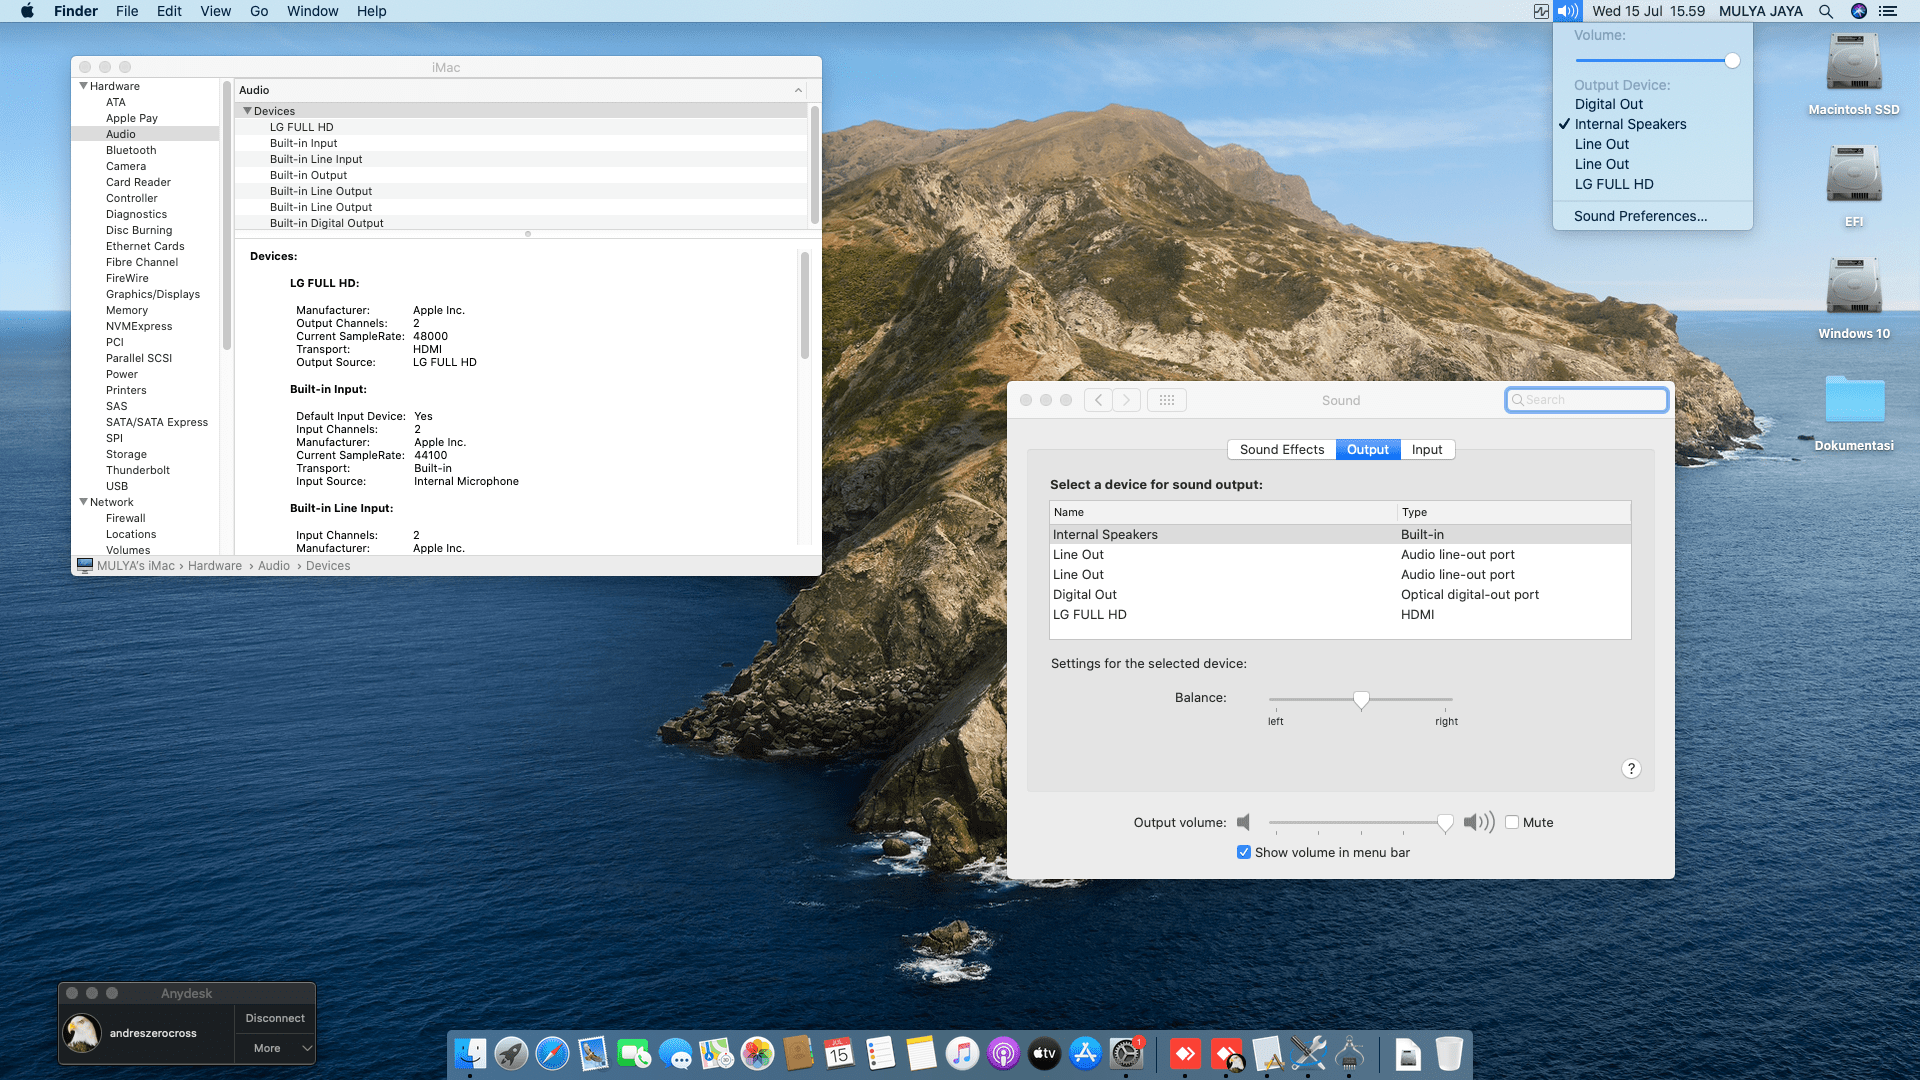This screenshot has height=1080, width=1920.
Task: Disconnect the AnyDesk session
Action: (x=275, y=1018)
